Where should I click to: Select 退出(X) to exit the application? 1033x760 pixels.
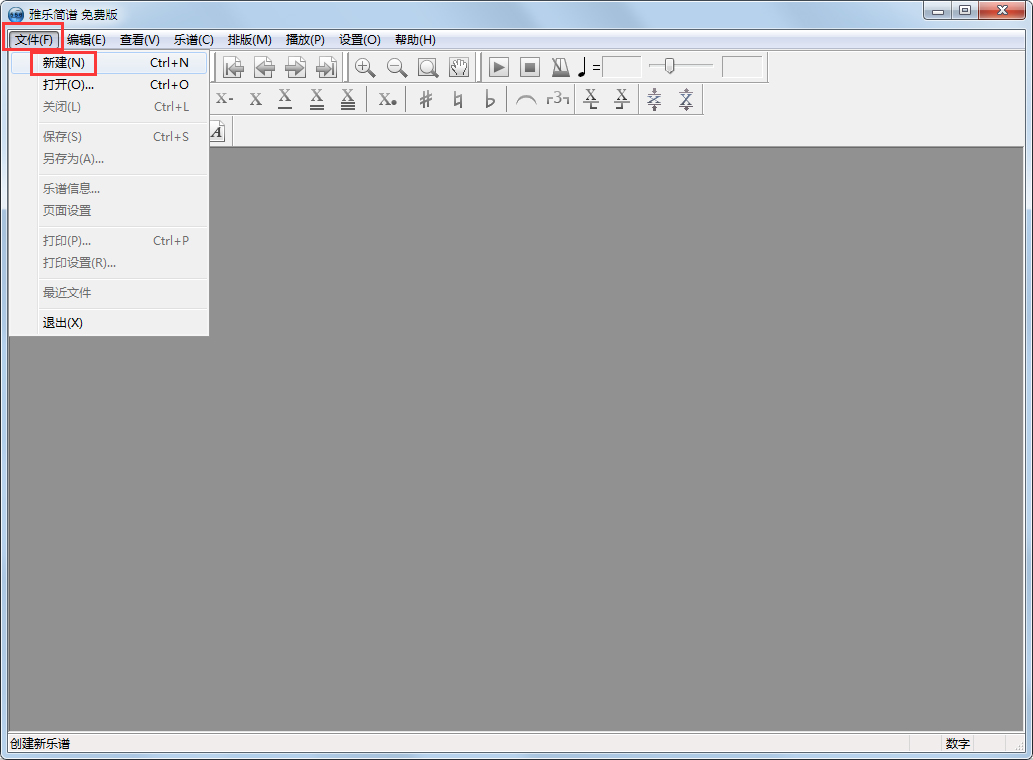pos(63,322)
